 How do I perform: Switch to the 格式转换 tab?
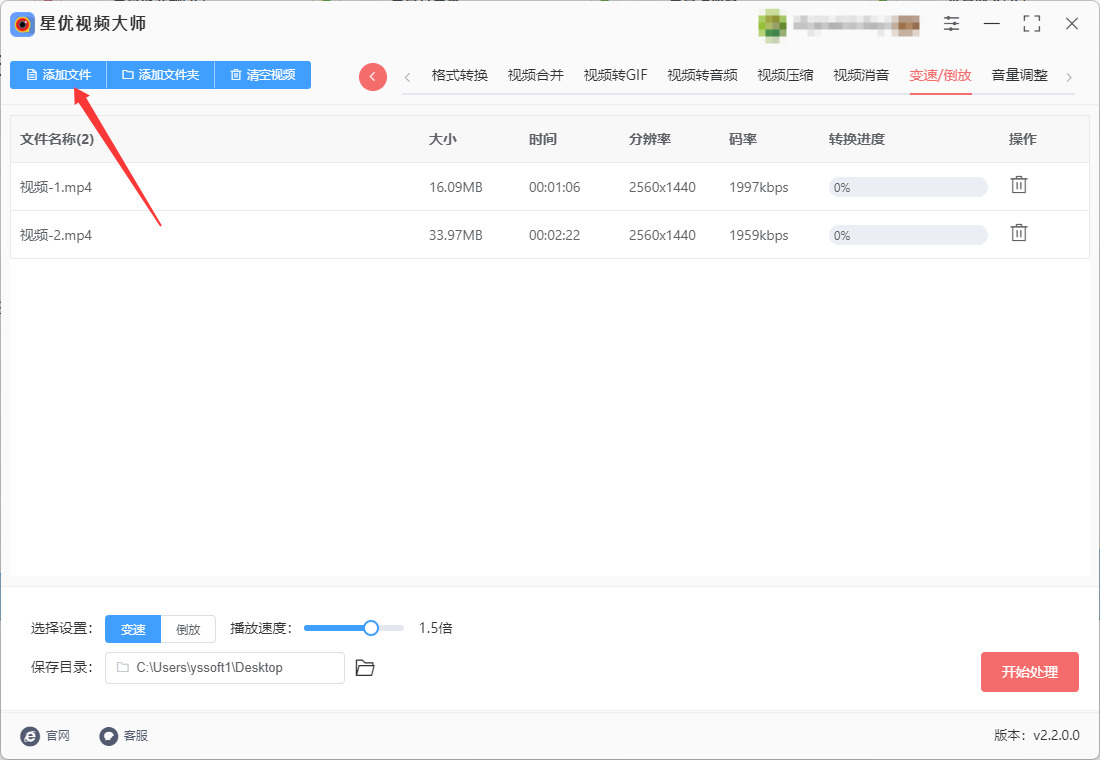[460, 75]
